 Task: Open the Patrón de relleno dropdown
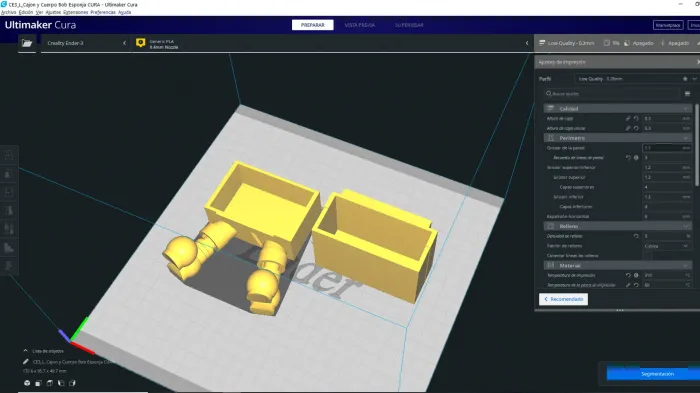667,246
